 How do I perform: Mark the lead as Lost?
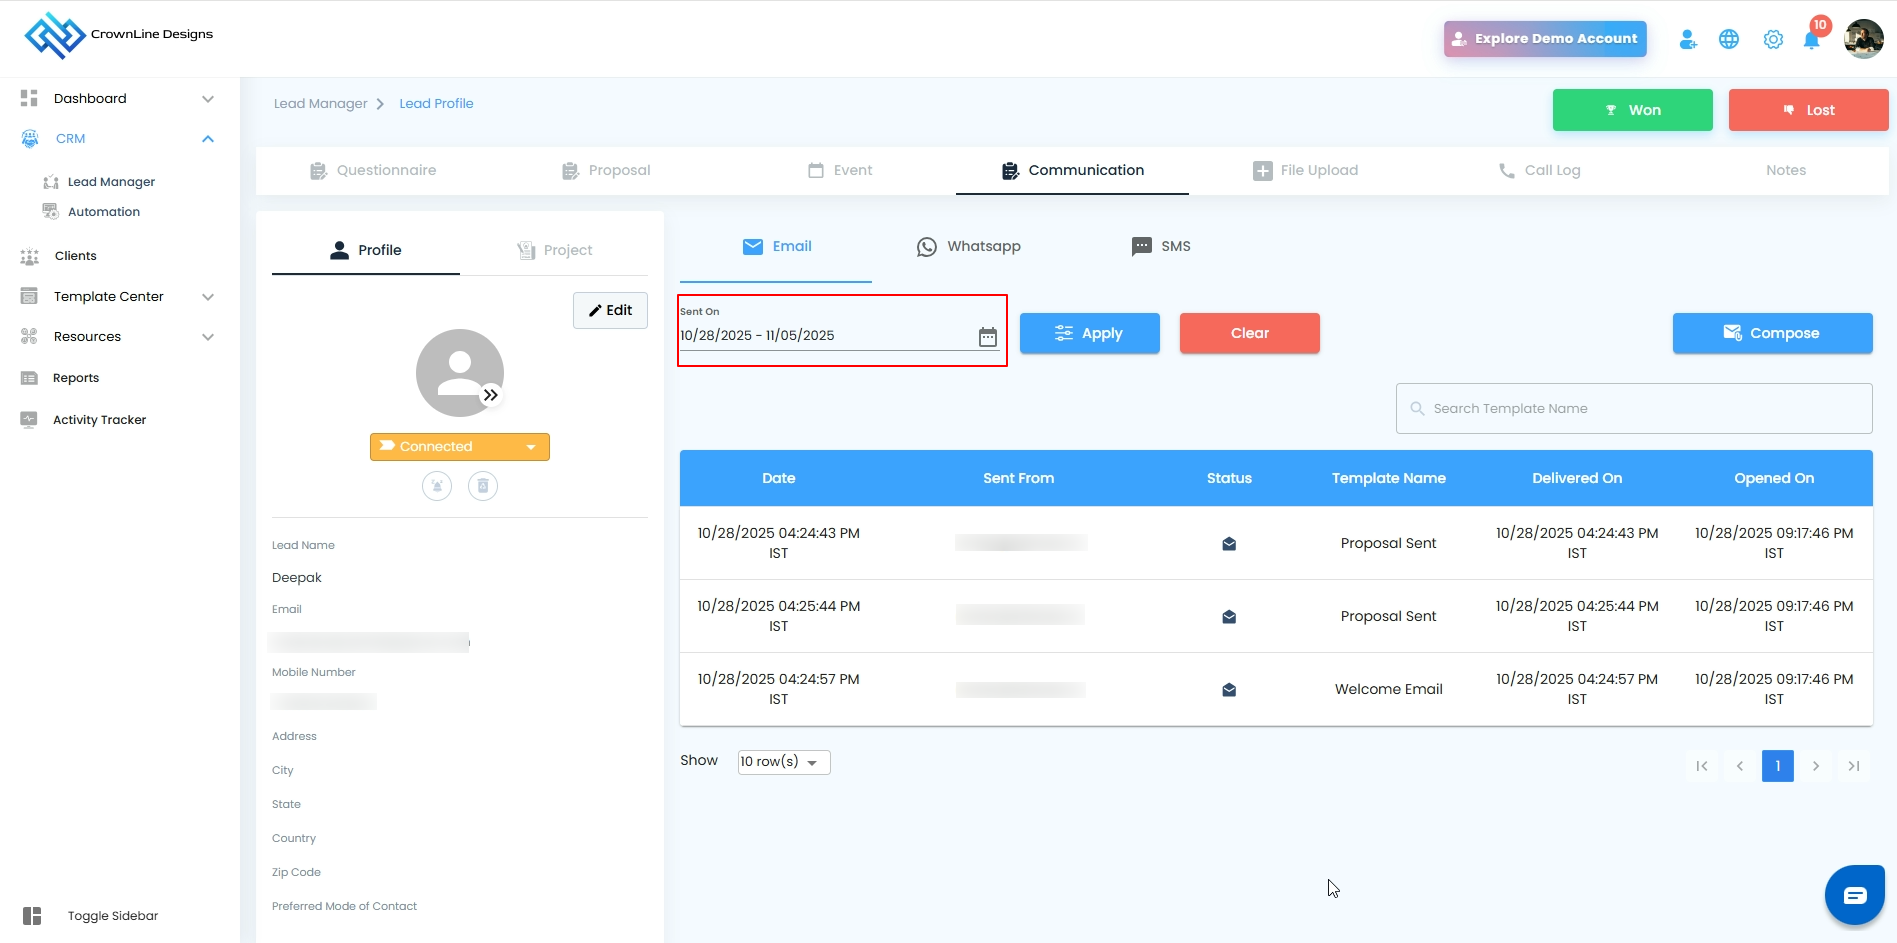[1809, 110]
